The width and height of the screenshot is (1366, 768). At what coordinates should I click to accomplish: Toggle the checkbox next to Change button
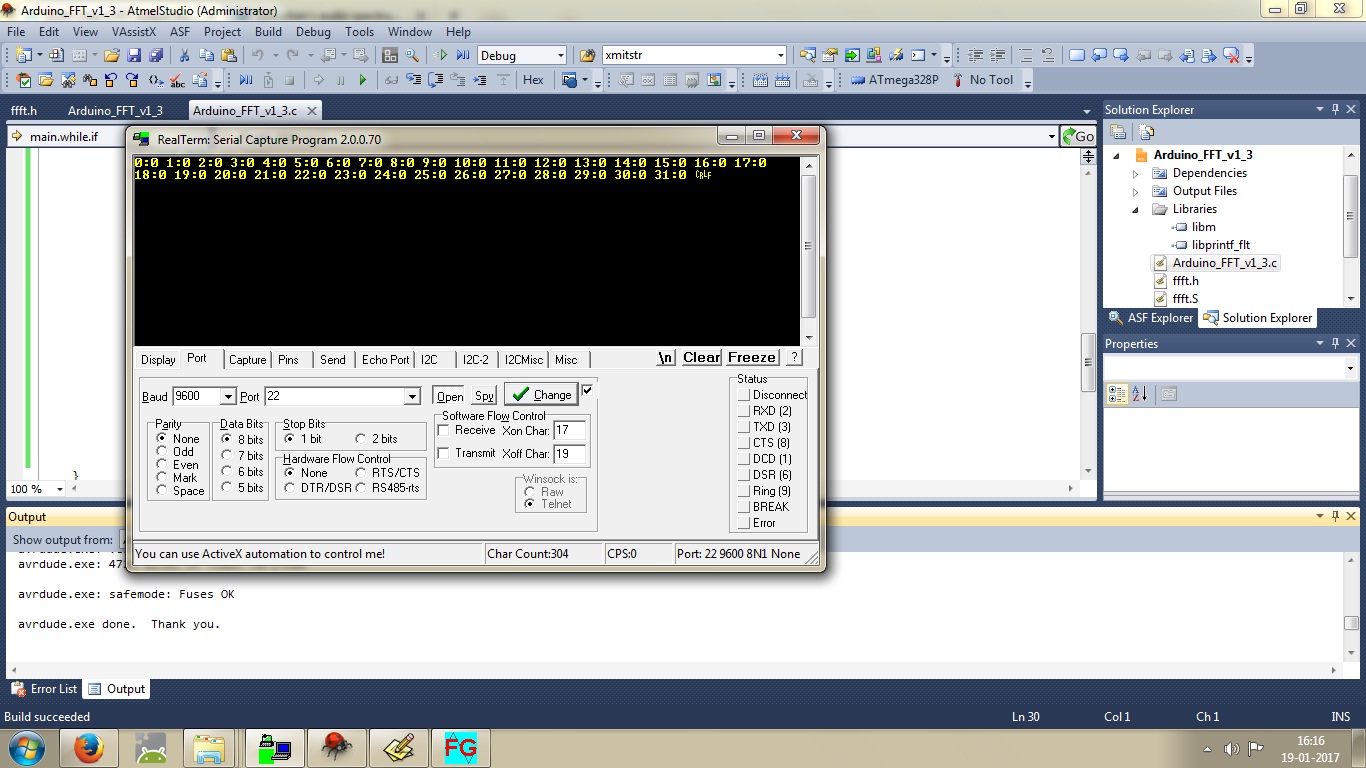[x=588, y=390]
